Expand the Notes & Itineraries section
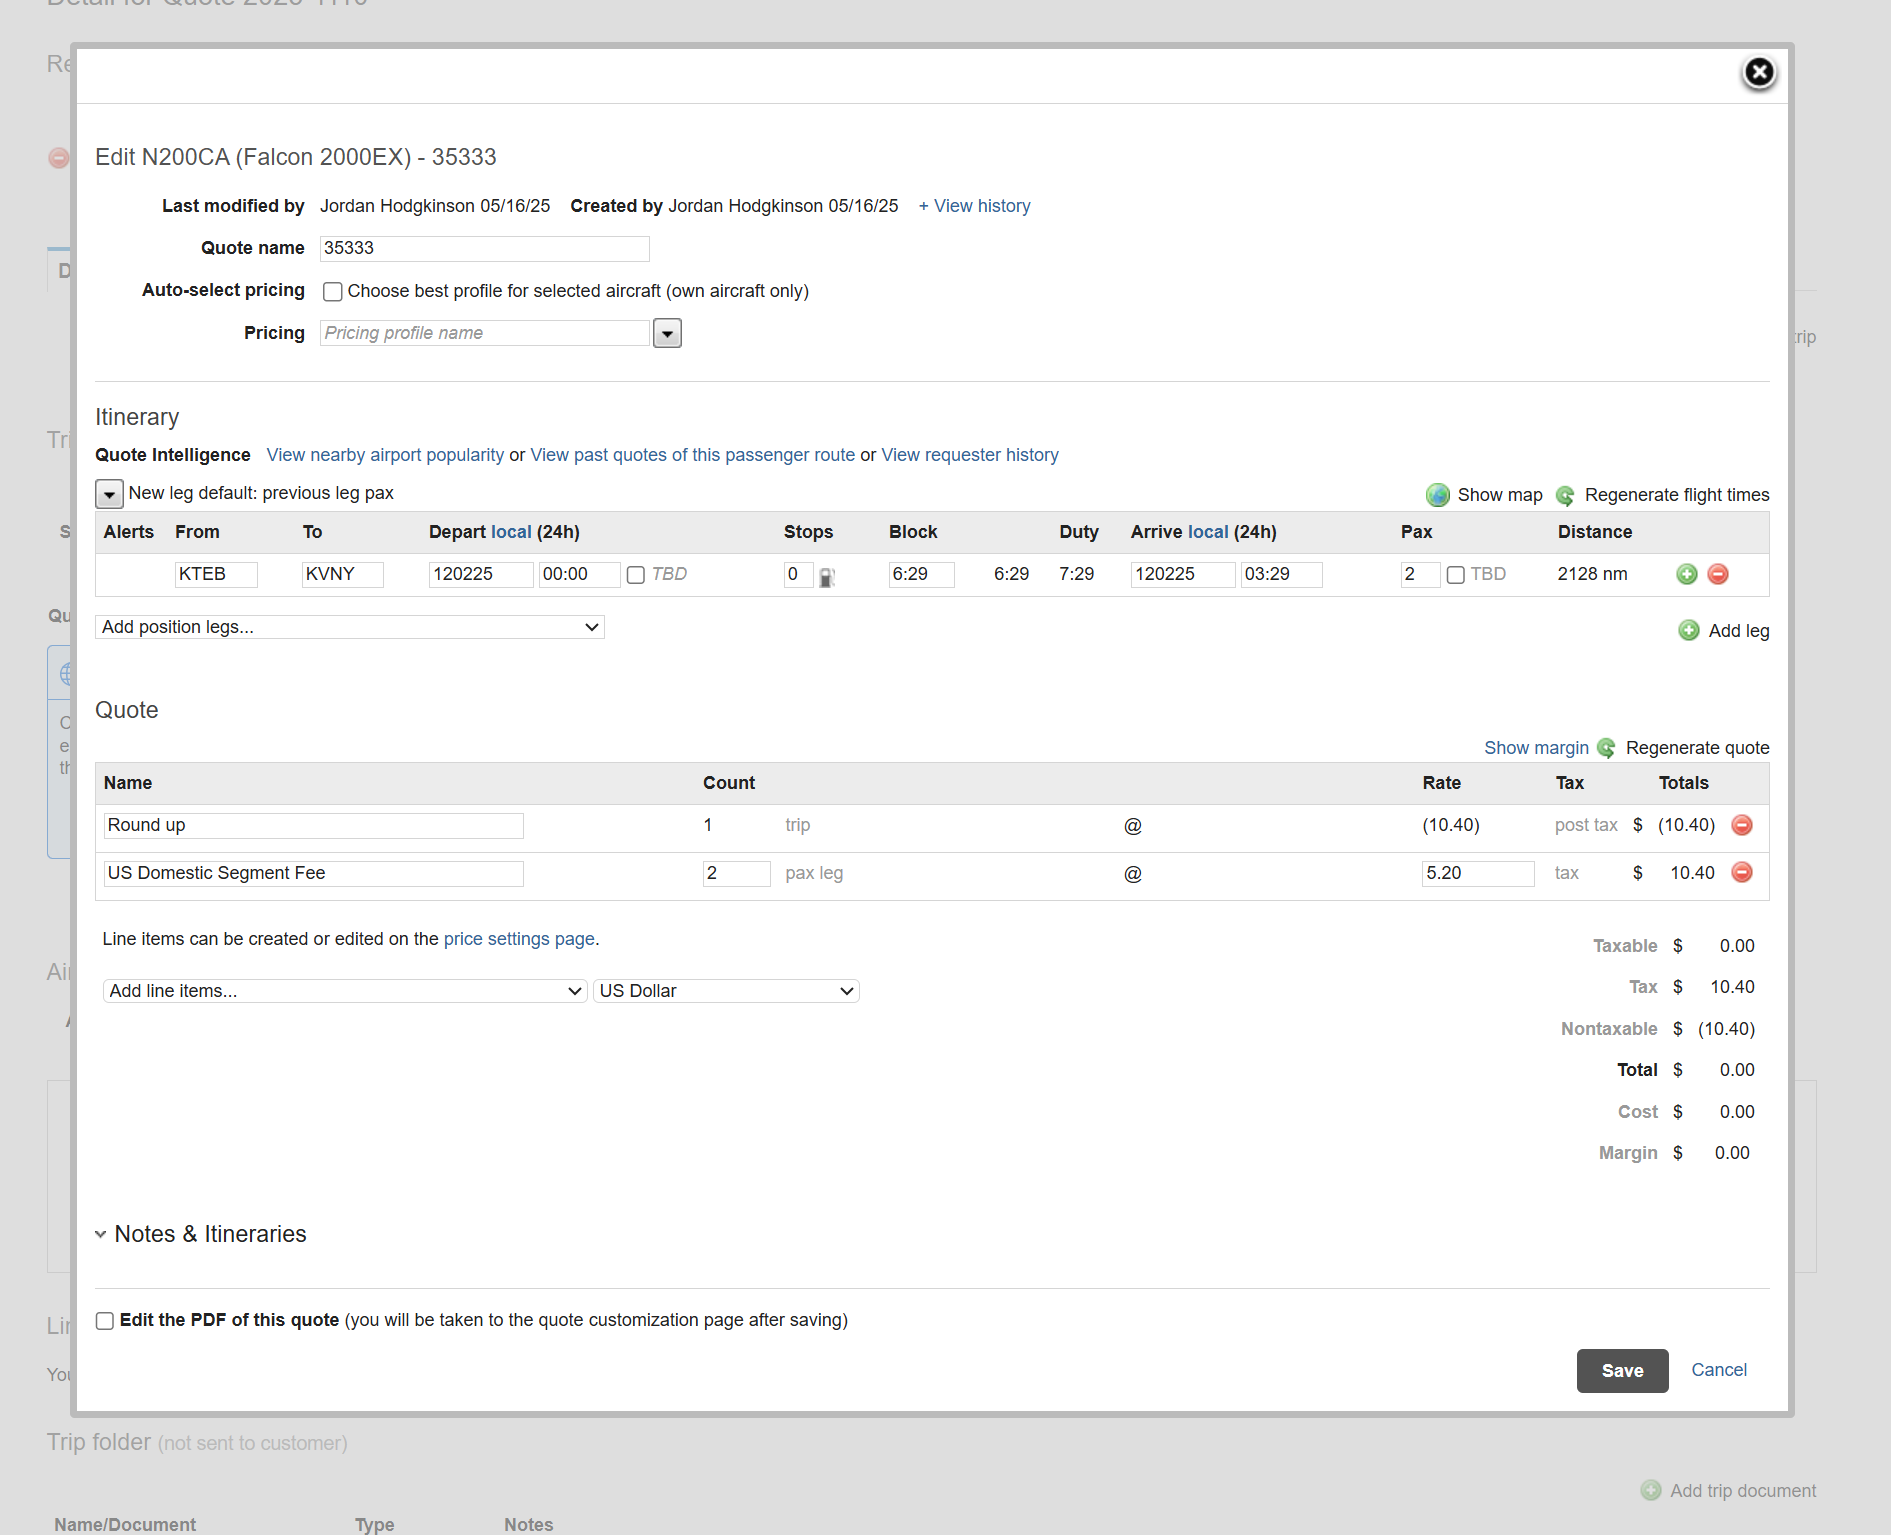1891x1535 pixels. pyautogui.click(x=201, y=1234)
